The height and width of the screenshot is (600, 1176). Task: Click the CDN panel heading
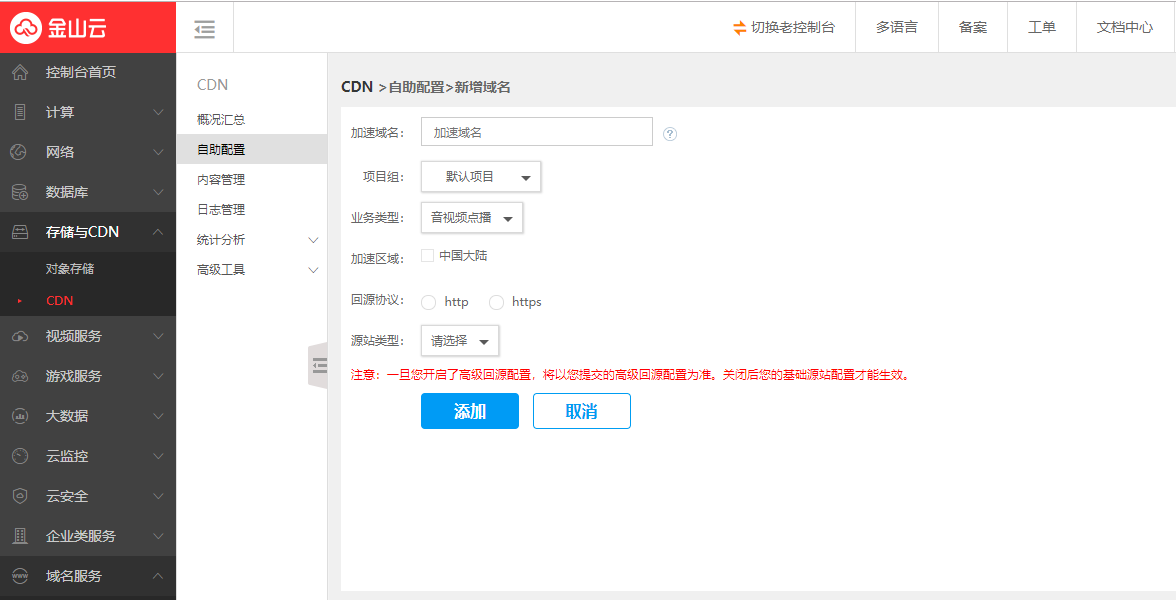212,85
